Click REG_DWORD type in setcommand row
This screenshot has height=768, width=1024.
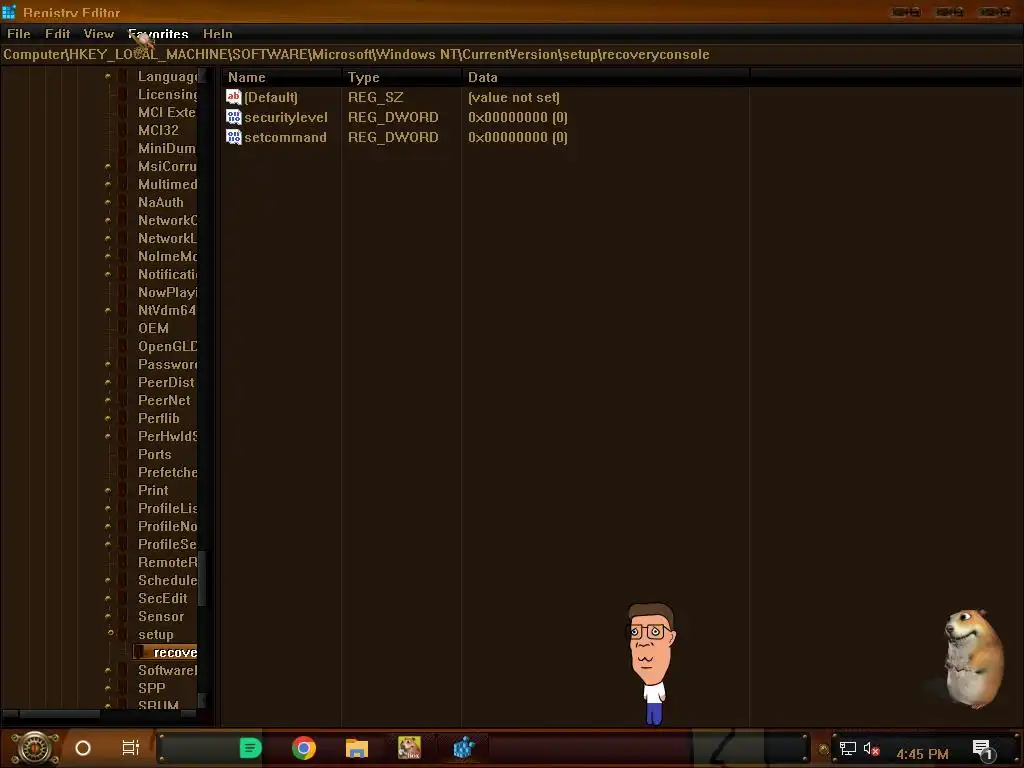pos(393,137)
